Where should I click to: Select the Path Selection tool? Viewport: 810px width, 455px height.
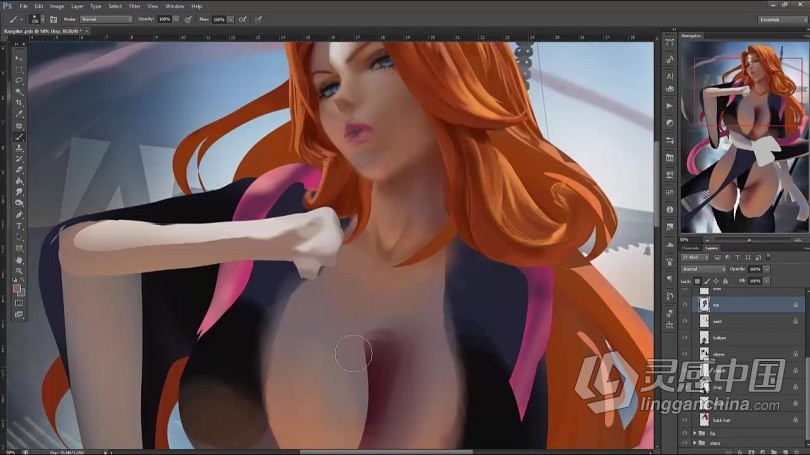click(19, 238)
